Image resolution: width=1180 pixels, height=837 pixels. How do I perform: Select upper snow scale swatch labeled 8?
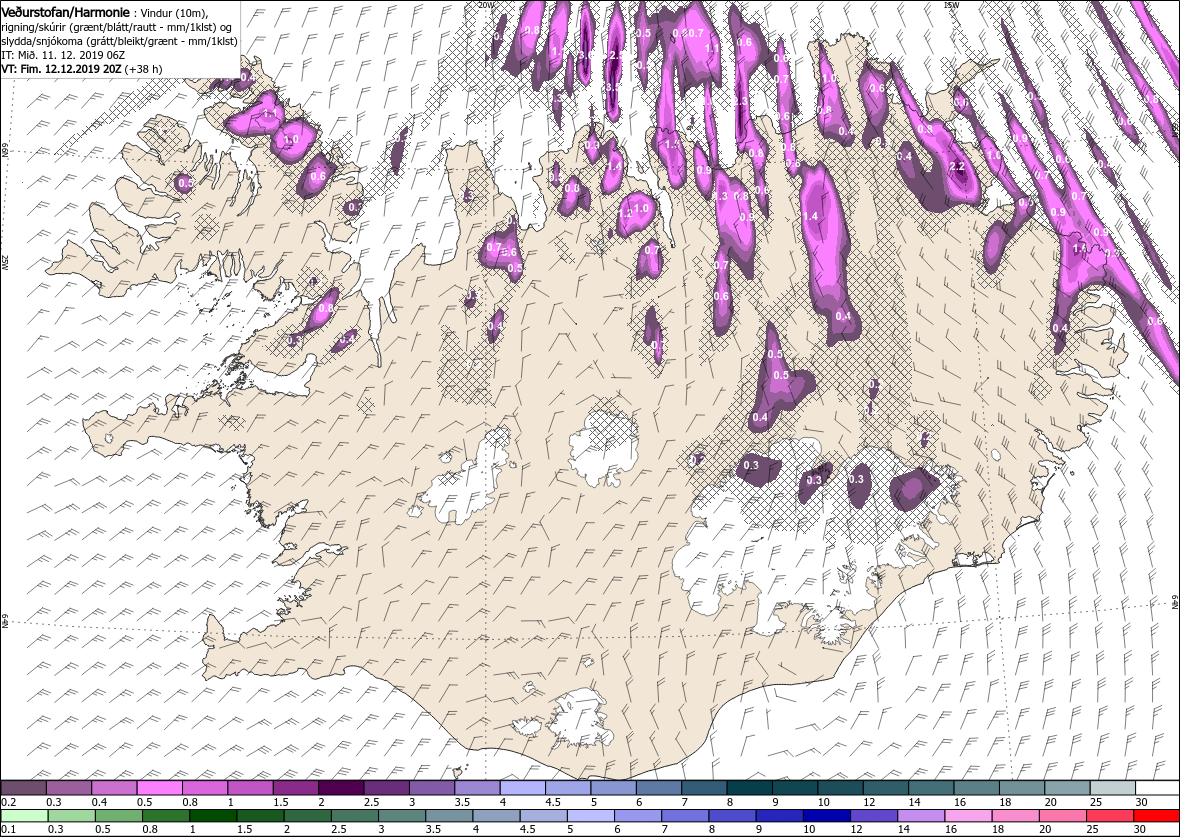tap(749, 787)
